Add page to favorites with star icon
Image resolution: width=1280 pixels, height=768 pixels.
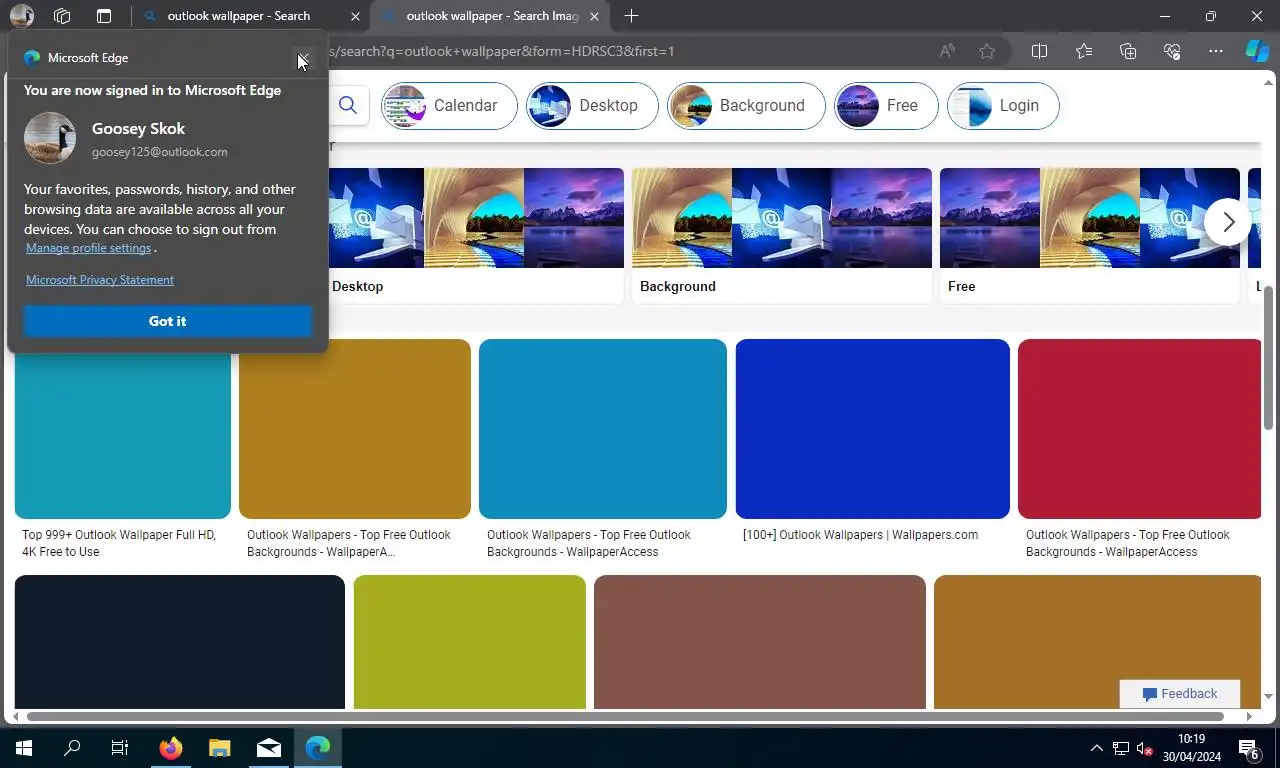point(987,51)
